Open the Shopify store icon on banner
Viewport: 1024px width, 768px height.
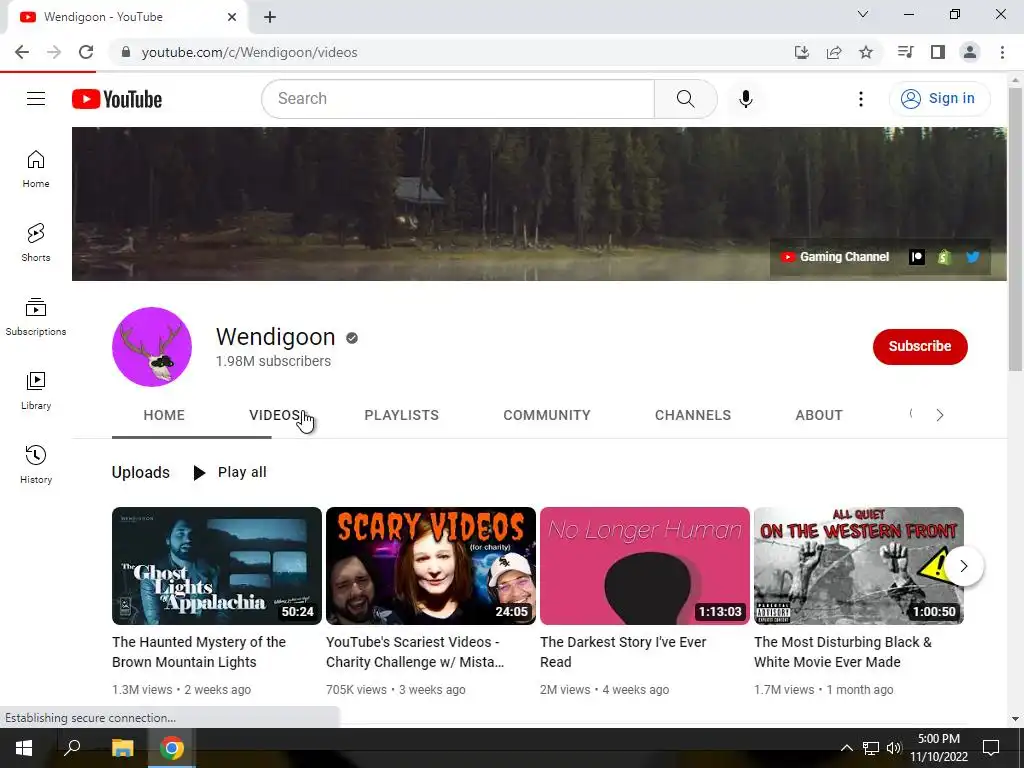944,257
